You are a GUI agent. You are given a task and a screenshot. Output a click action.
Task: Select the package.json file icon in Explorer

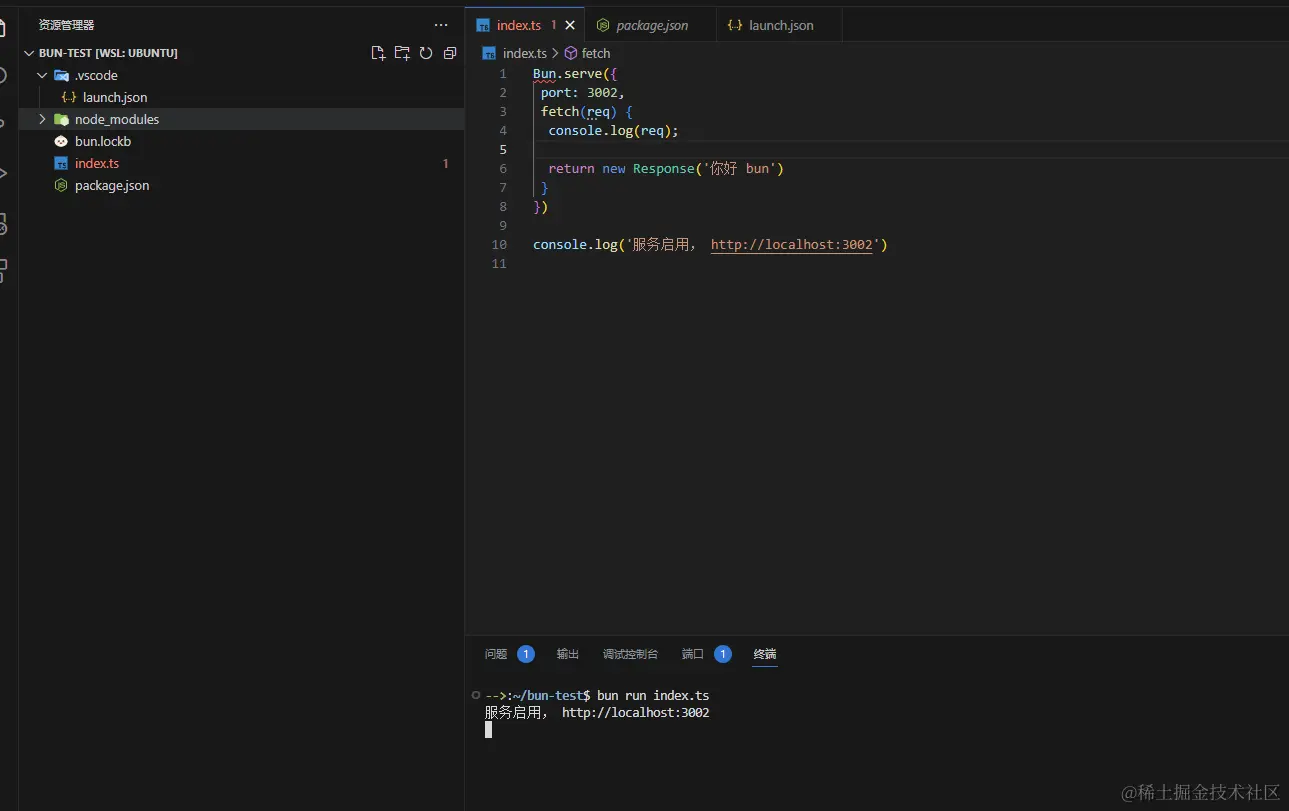tap(61, 185)
